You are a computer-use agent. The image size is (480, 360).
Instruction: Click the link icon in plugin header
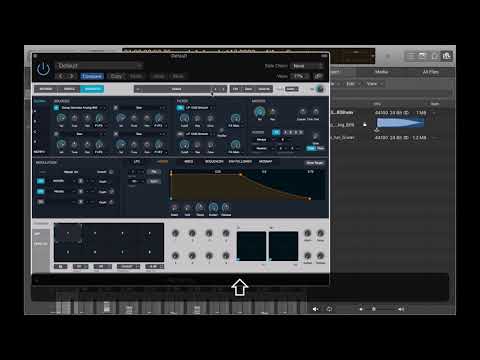[319, 76]
